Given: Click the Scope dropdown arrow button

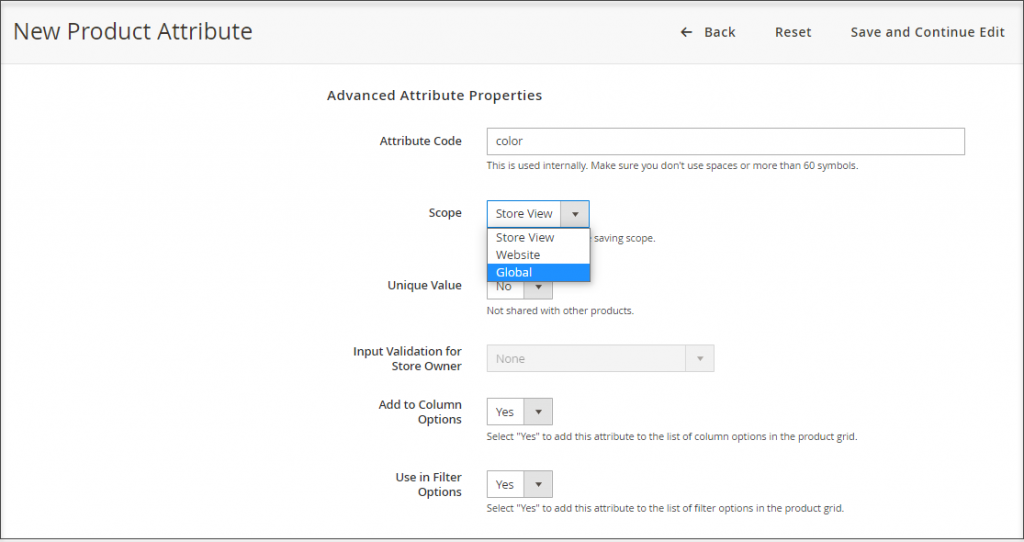Looking at the screenshot, I should coord(575,214).
